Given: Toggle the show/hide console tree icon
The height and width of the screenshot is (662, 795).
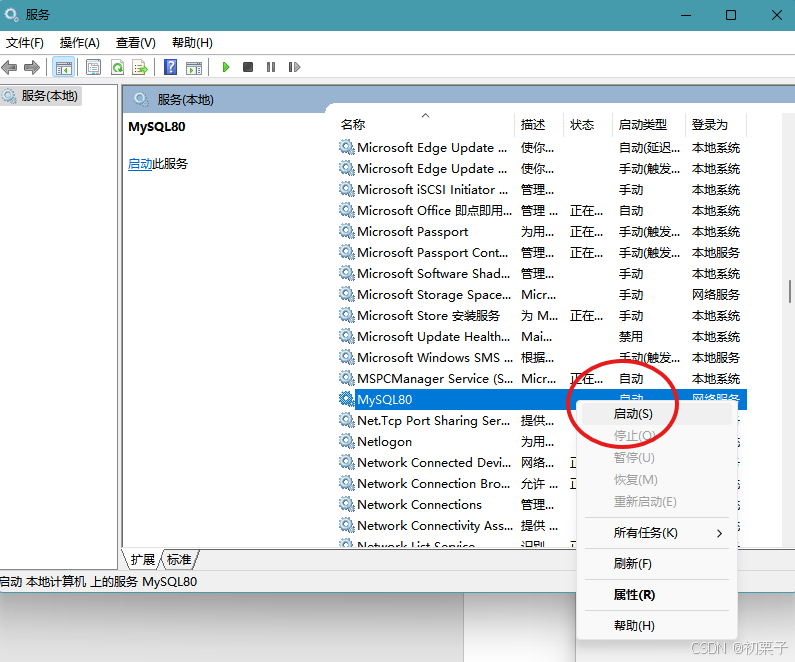Looking at the screenshot, I should [x=64, y=67].
